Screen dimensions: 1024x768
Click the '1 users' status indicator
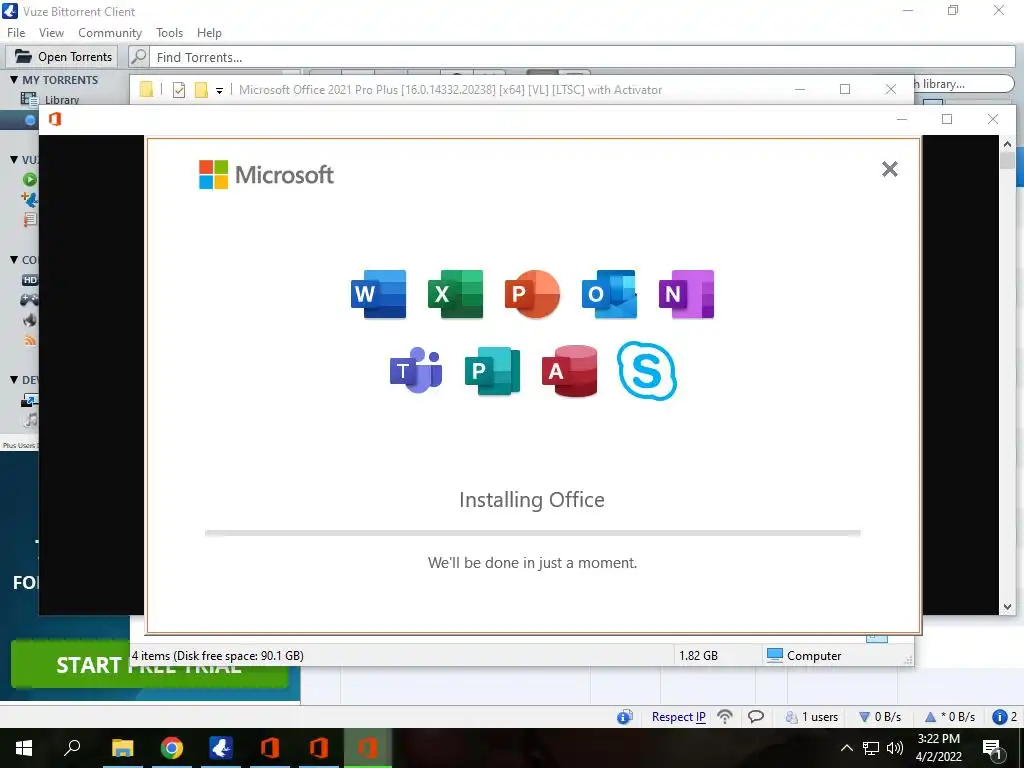(x=812, y=717)
